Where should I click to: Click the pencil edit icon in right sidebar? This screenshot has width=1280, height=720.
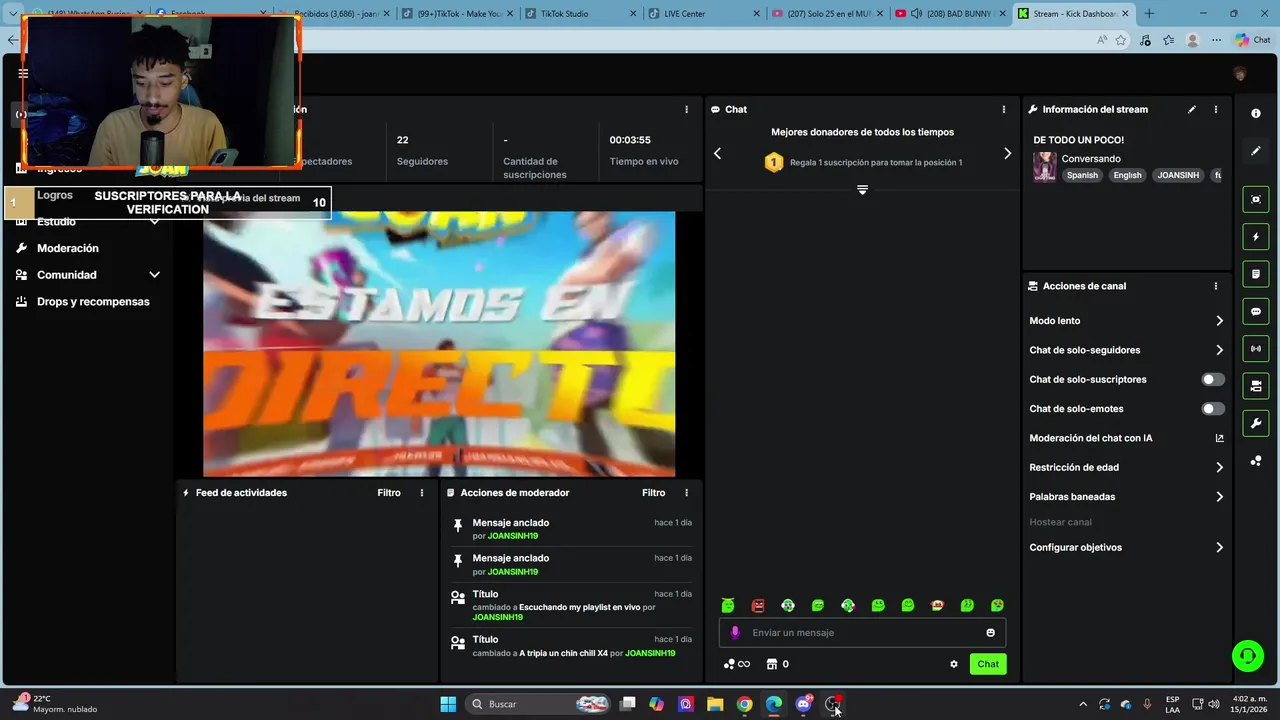(1256, 151)
